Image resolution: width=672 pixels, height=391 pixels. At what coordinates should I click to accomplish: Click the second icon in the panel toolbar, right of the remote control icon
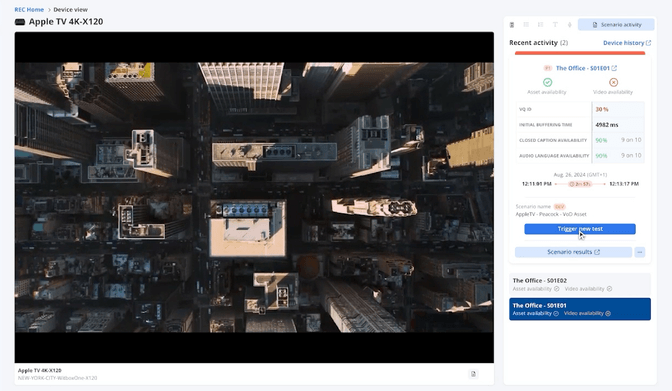526,25
